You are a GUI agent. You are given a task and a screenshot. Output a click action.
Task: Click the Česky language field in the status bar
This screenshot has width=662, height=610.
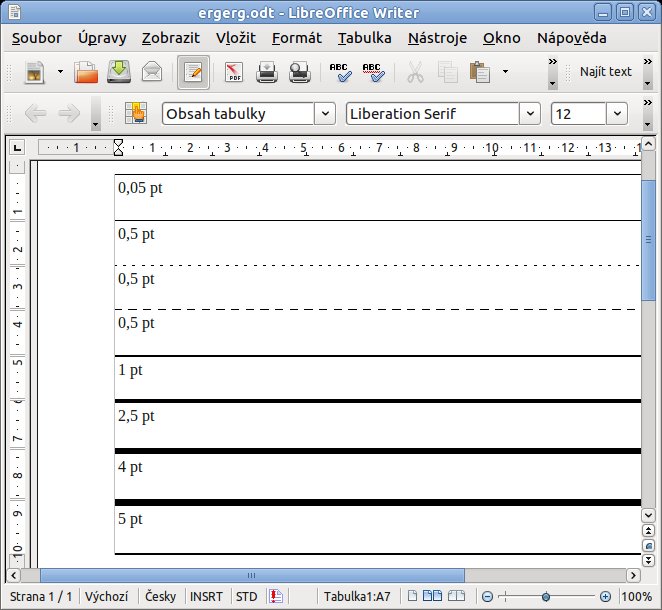click(160, 596)
